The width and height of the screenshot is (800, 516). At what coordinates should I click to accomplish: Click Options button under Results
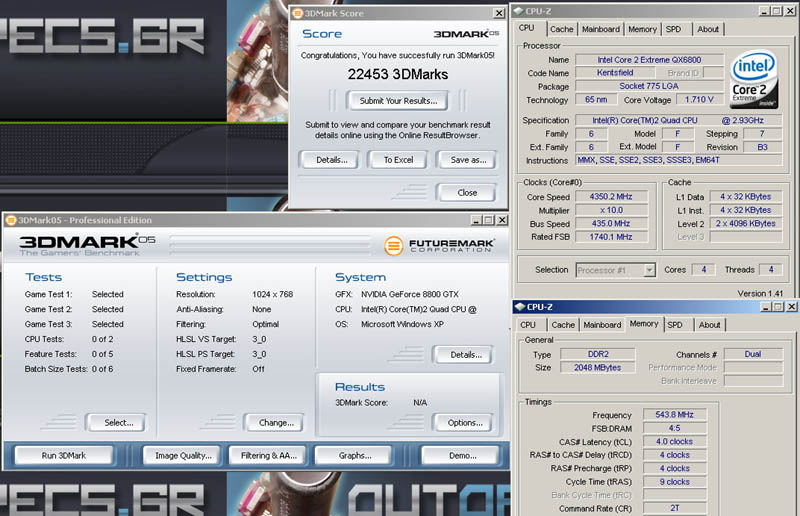pyautogui.click(x=465, y=423)
